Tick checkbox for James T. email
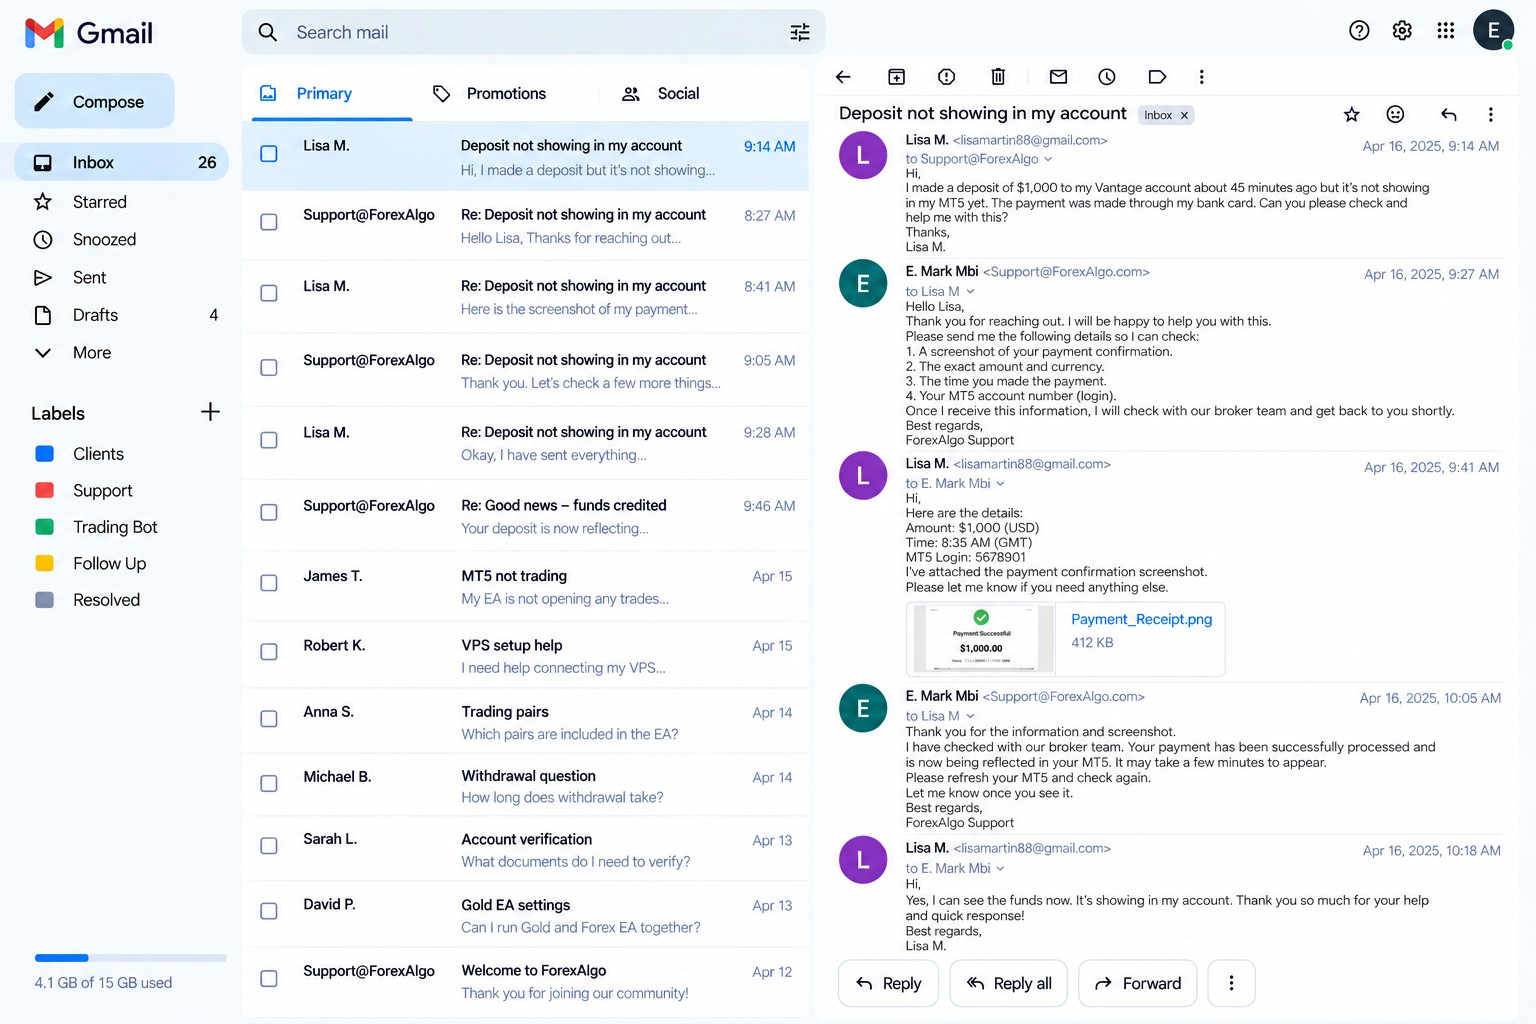 pyautogui.click(x=269, y=583)
